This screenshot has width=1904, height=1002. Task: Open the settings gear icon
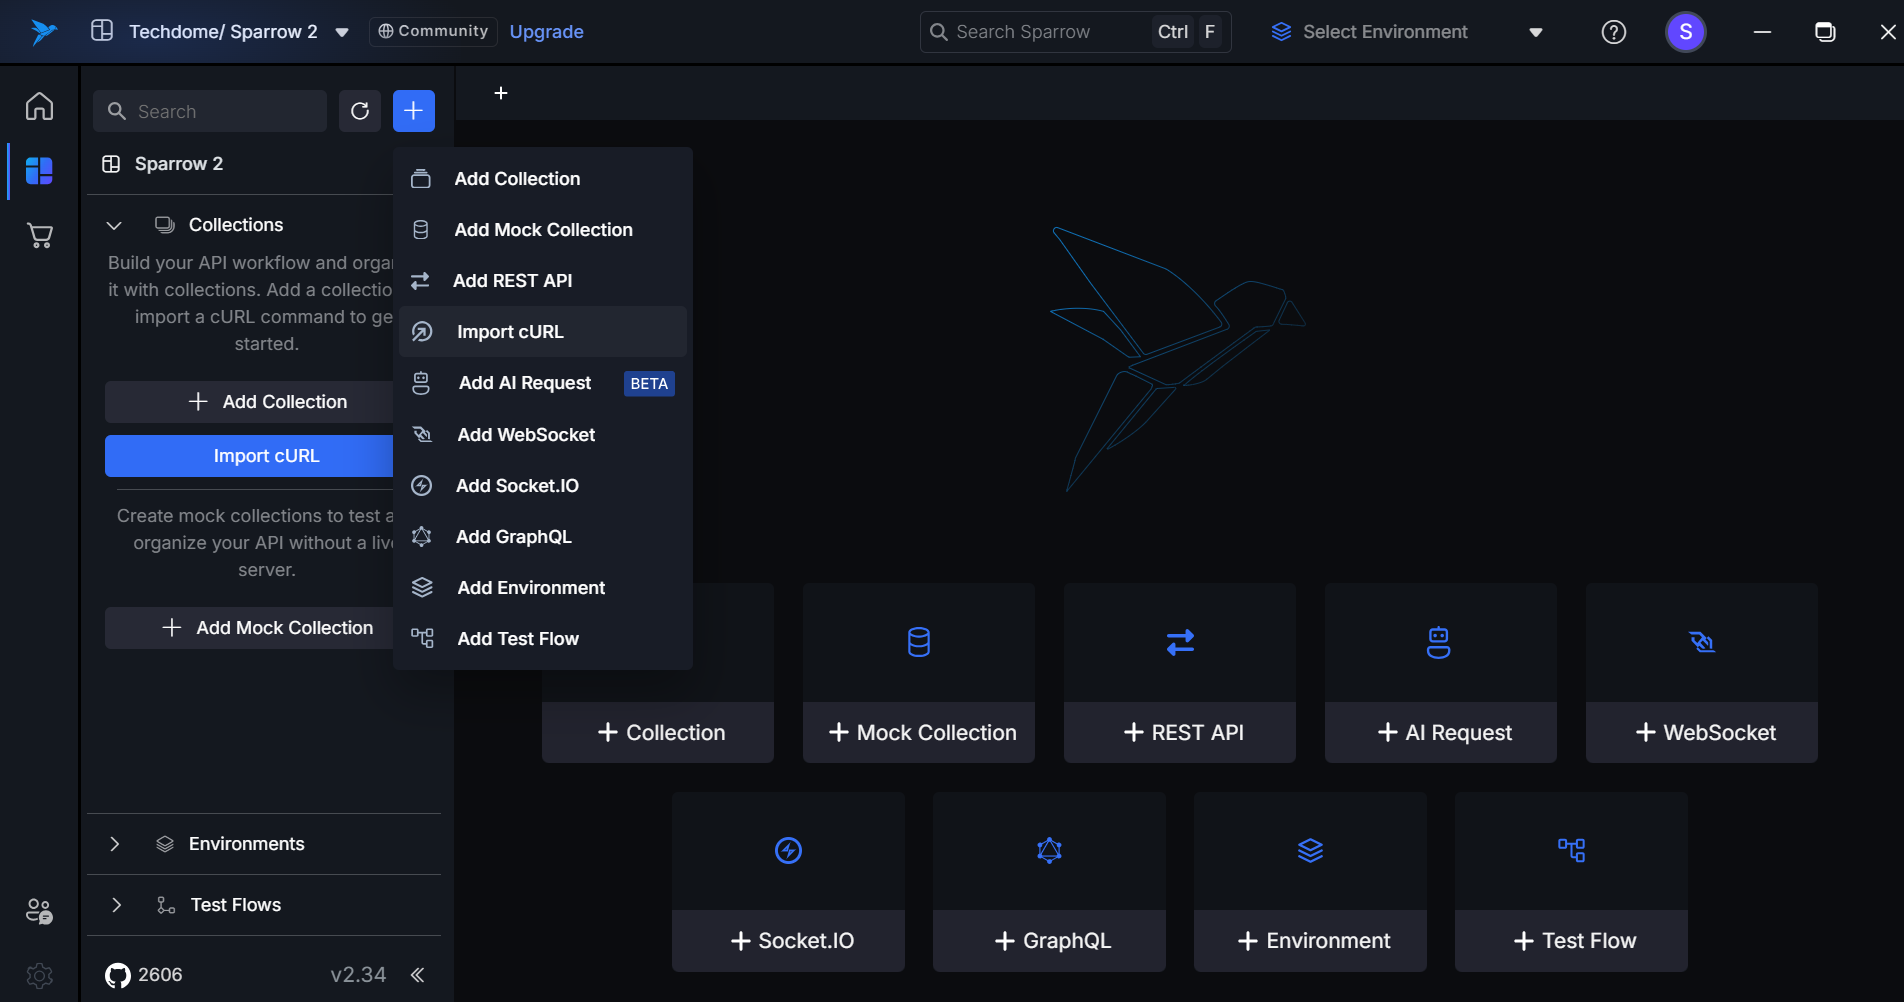click(39, 975)
